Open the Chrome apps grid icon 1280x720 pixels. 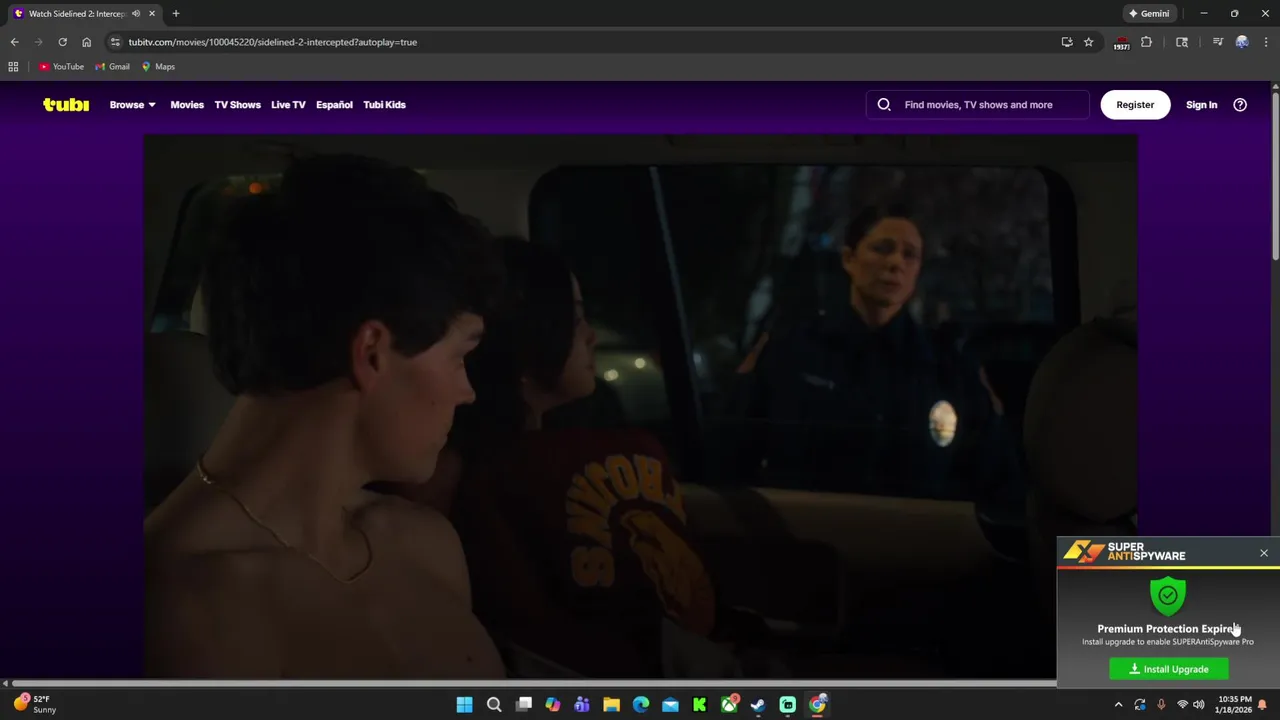[x=13, y=67]
